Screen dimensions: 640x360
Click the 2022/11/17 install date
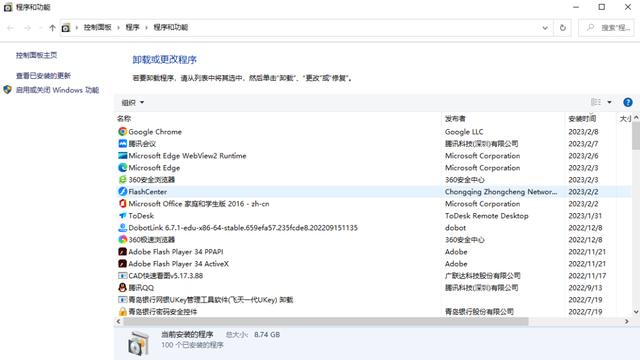tap(587, 276)
